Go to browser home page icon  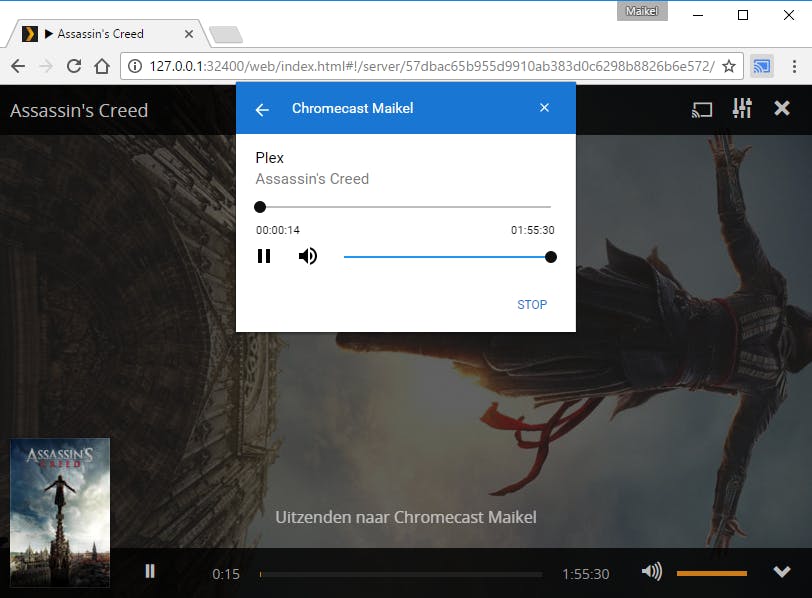(x=102, y=66)
